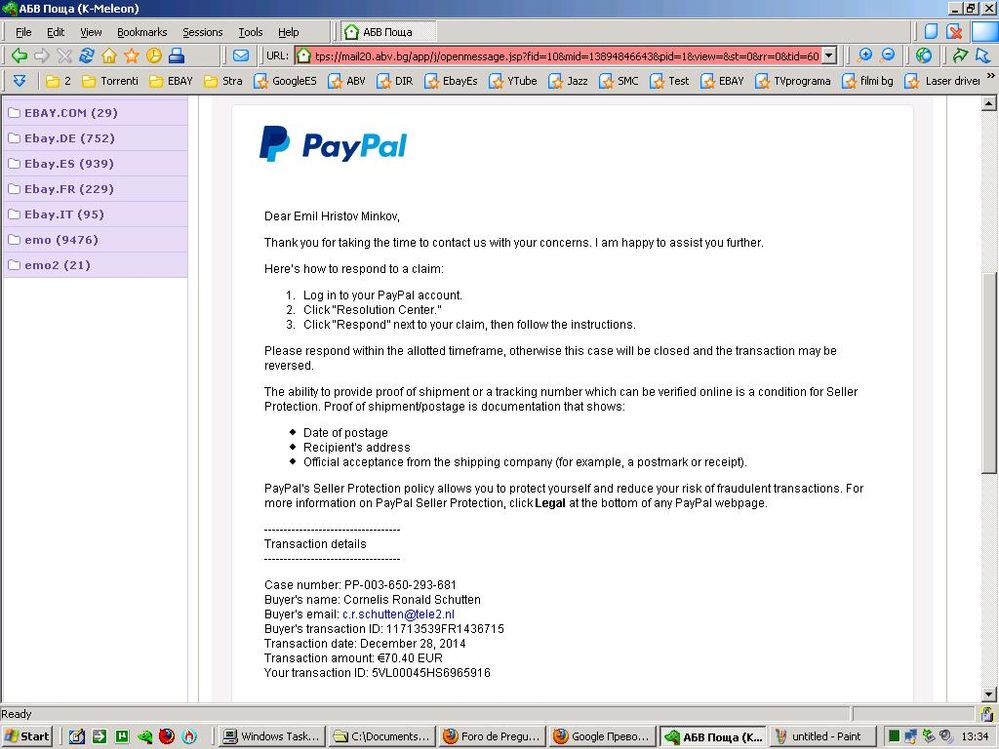Open the Edit menu
This screenshot has height=749, width=999.
coord(55,32)
